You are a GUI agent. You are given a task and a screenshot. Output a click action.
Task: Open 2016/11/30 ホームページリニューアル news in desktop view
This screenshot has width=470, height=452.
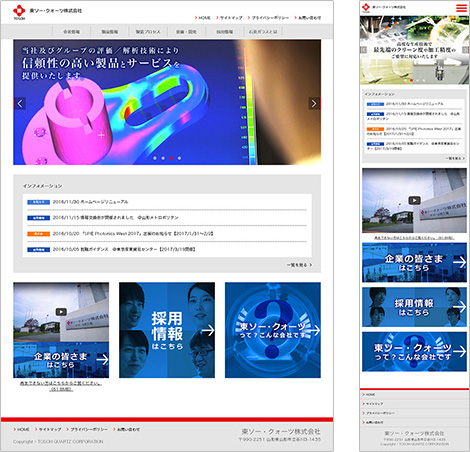click(x=90, y=202)
